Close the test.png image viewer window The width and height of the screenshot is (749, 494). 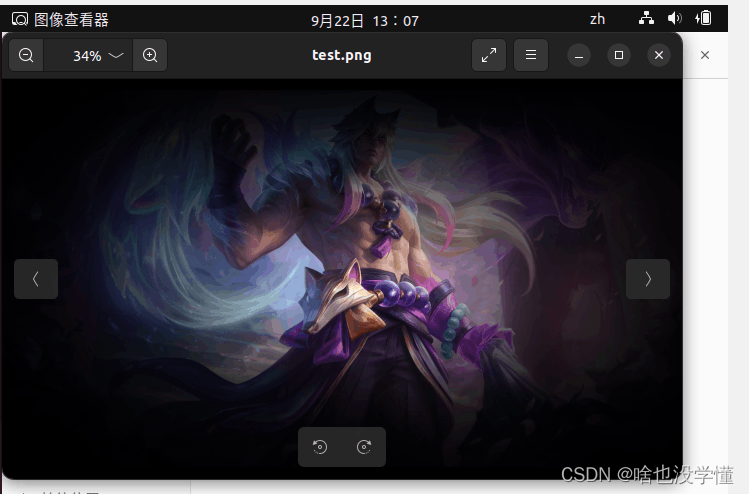click(659, 55)
